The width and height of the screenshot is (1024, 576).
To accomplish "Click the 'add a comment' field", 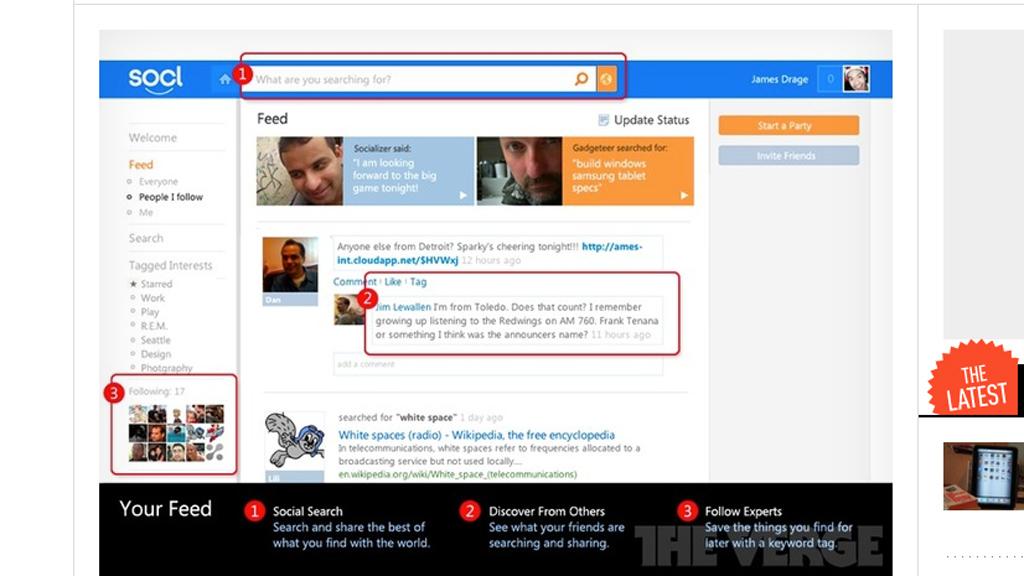I will click(497, 364).
